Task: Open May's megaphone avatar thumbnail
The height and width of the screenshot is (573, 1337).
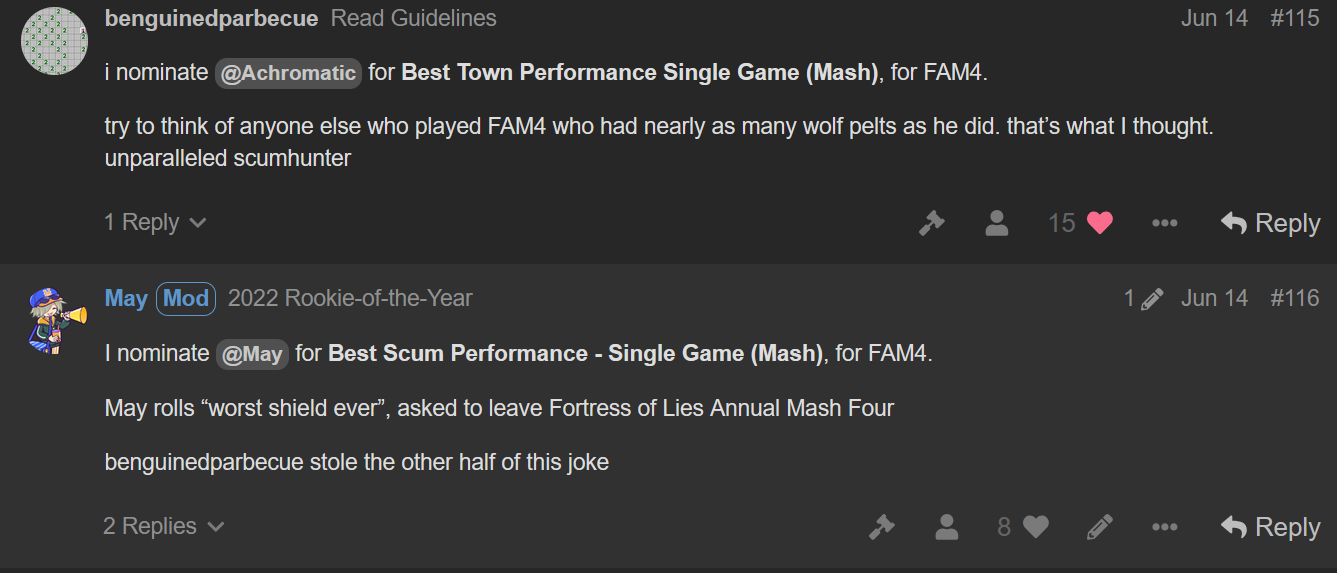Action: click(x=54, y=318)
